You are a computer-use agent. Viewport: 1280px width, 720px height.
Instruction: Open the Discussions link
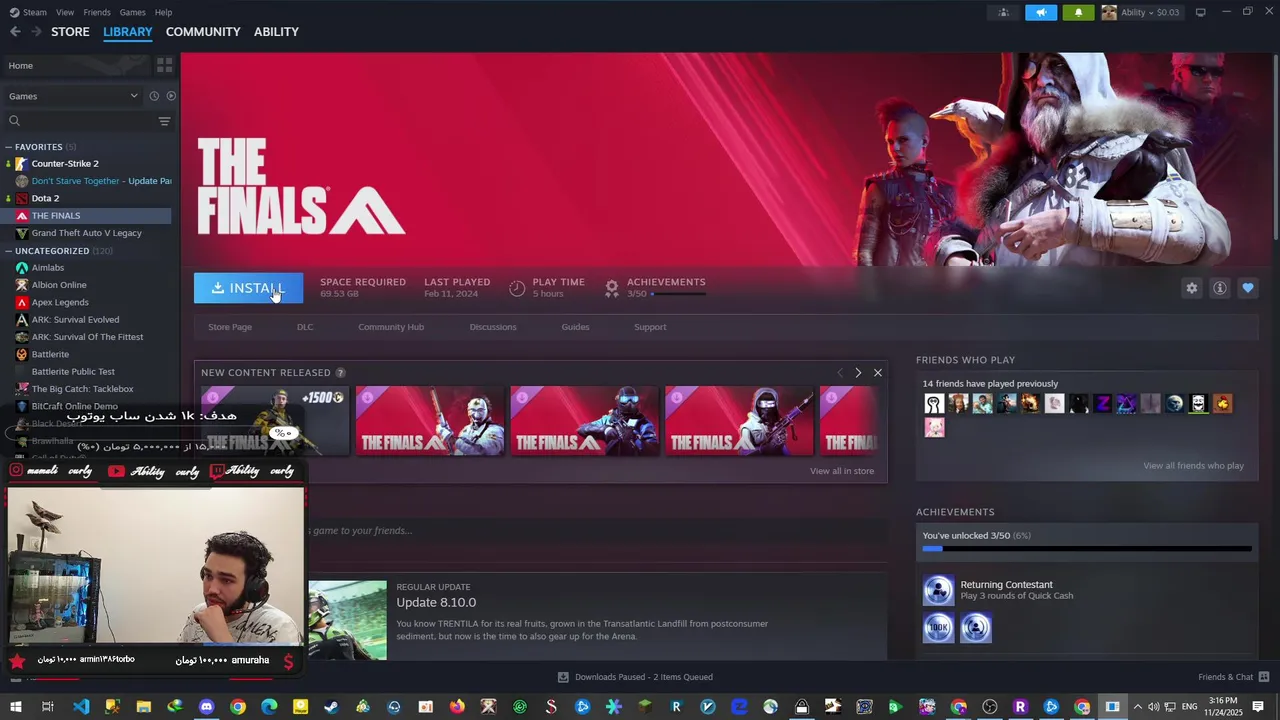pyautogui.click(x=493, y=327)
